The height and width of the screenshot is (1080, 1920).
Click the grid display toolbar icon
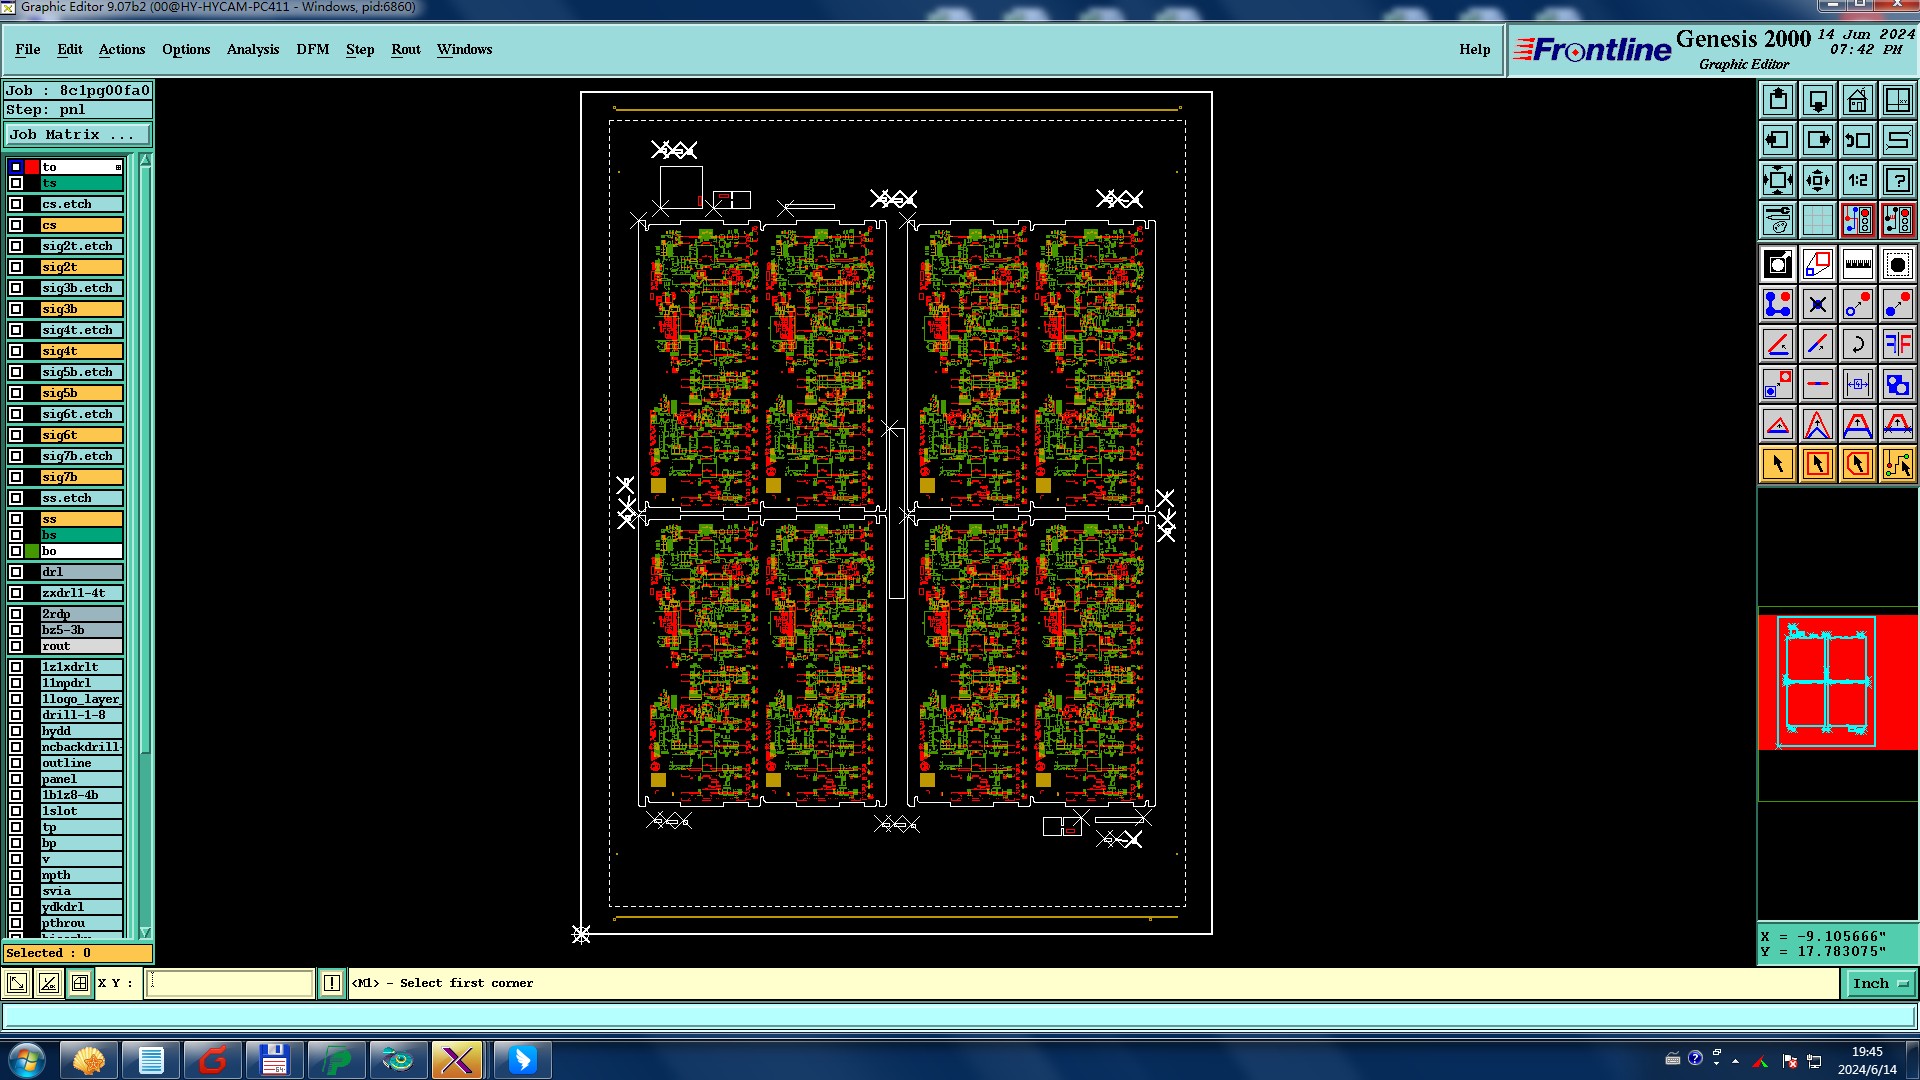pos(1817,221)
